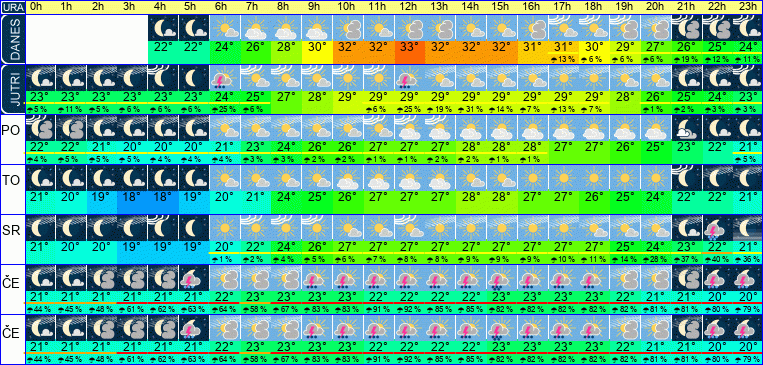This screenshot has width=763, height=365.
Task: Click the SR 22h night storm icon
Action: 717,229
